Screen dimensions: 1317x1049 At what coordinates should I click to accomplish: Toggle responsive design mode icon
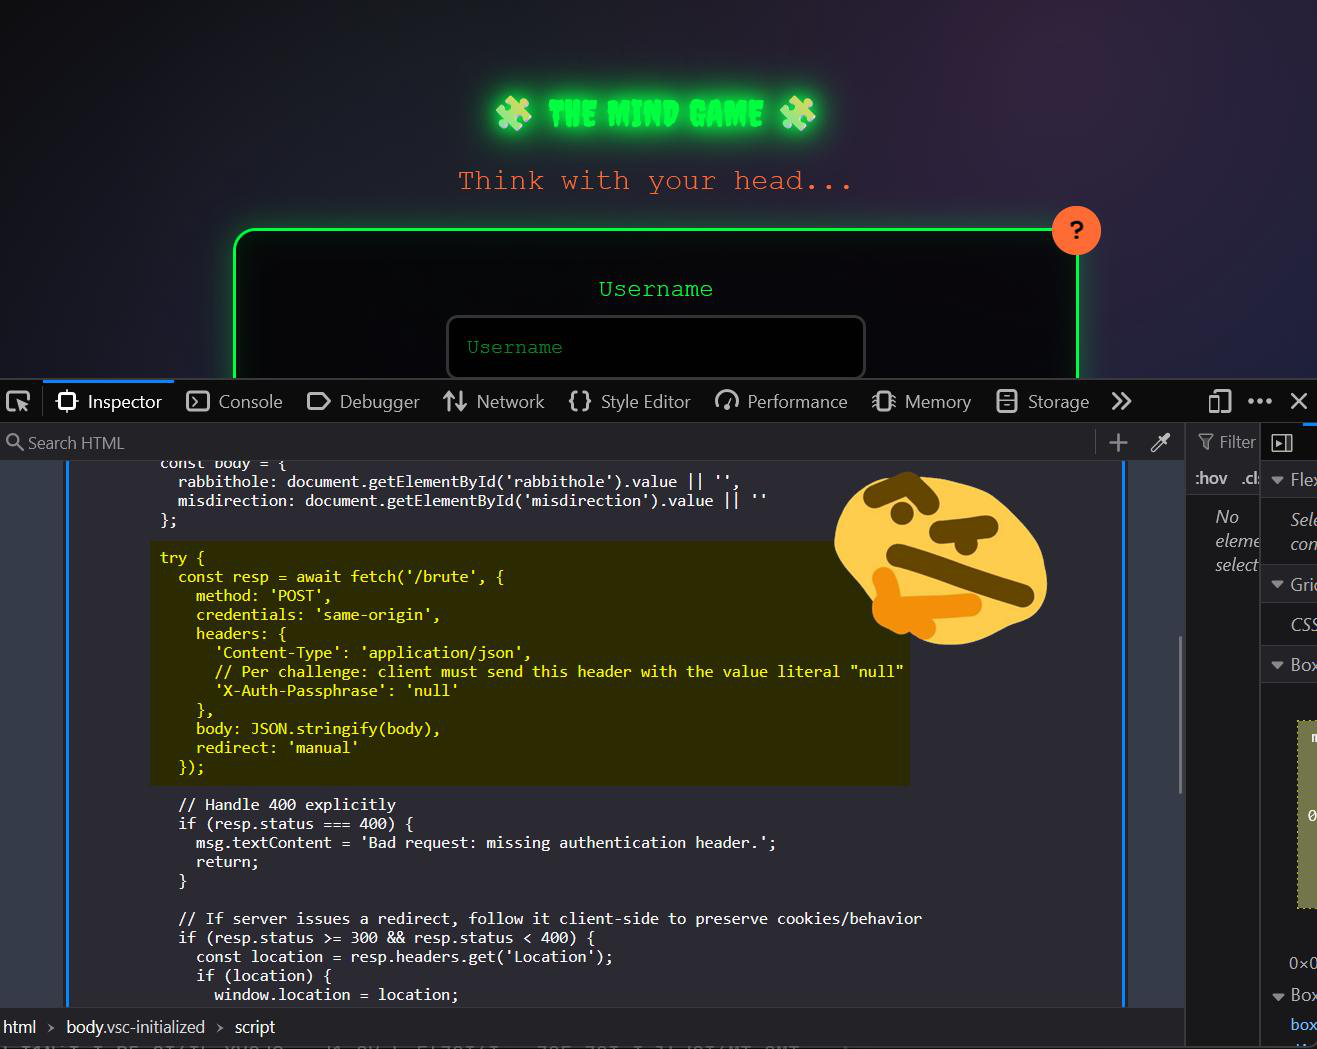click(x=1219, y=402)
